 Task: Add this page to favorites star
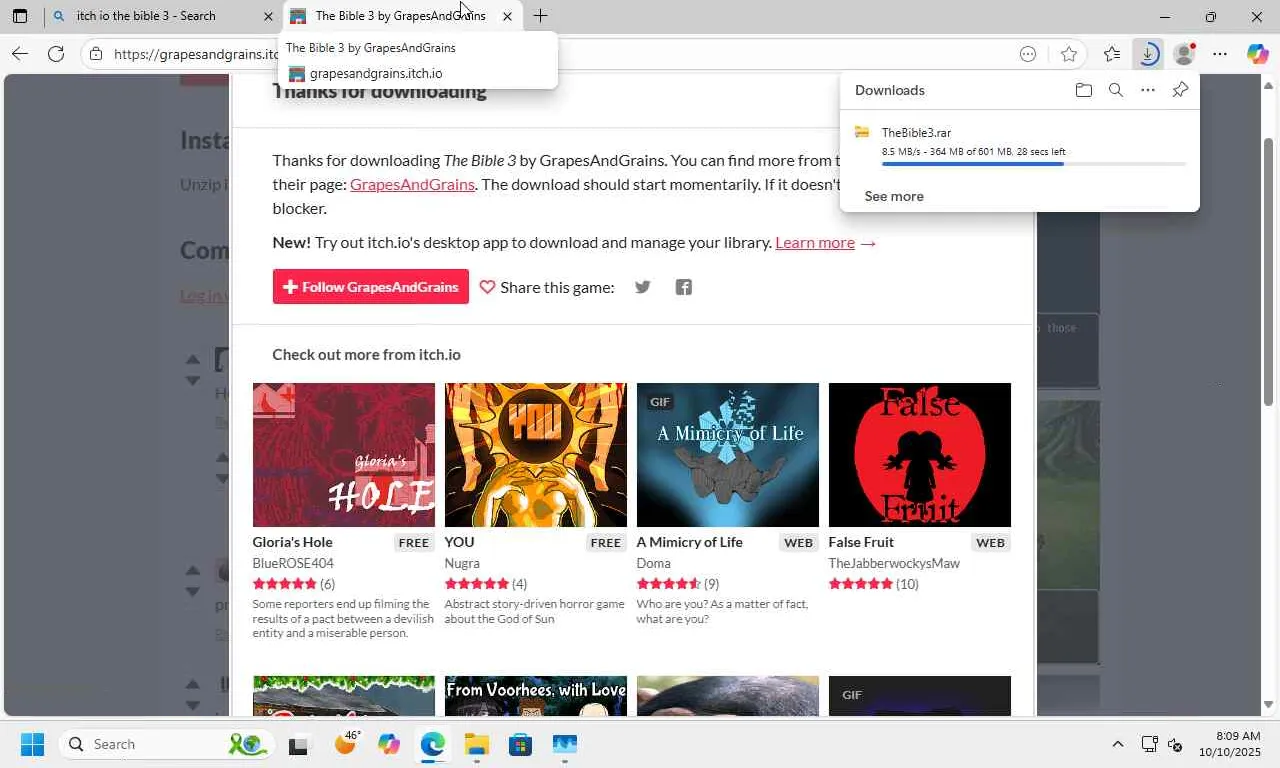[1069, 54]
